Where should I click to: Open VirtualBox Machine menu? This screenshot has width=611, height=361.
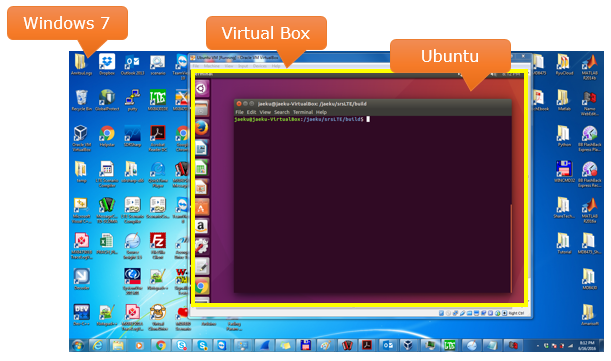click(212, 66)
